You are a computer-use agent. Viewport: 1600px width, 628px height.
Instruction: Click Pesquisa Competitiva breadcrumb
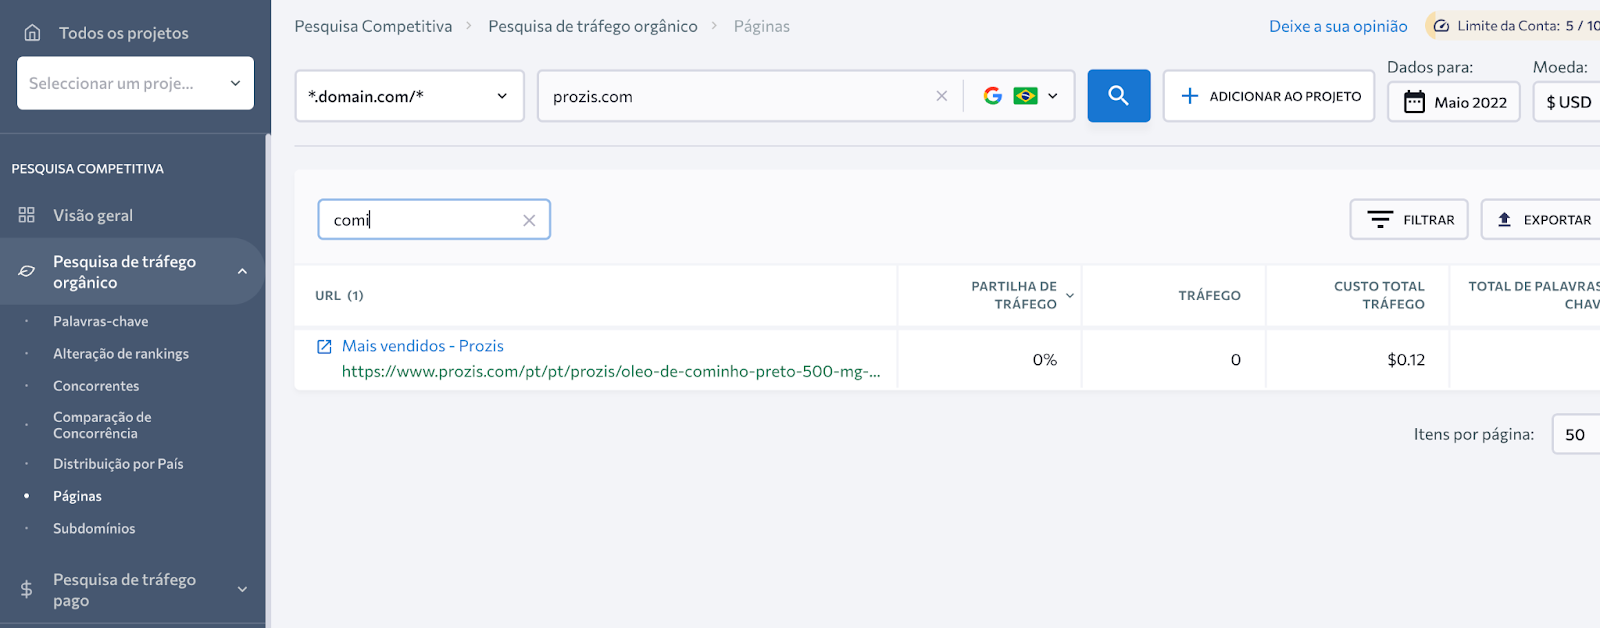coord(373,26)
